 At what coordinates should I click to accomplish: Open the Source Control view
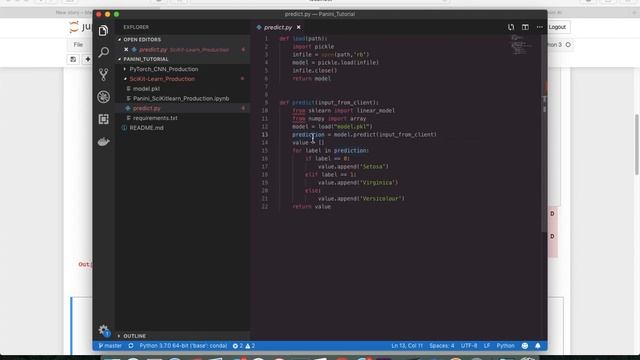[x=103, y=75]
